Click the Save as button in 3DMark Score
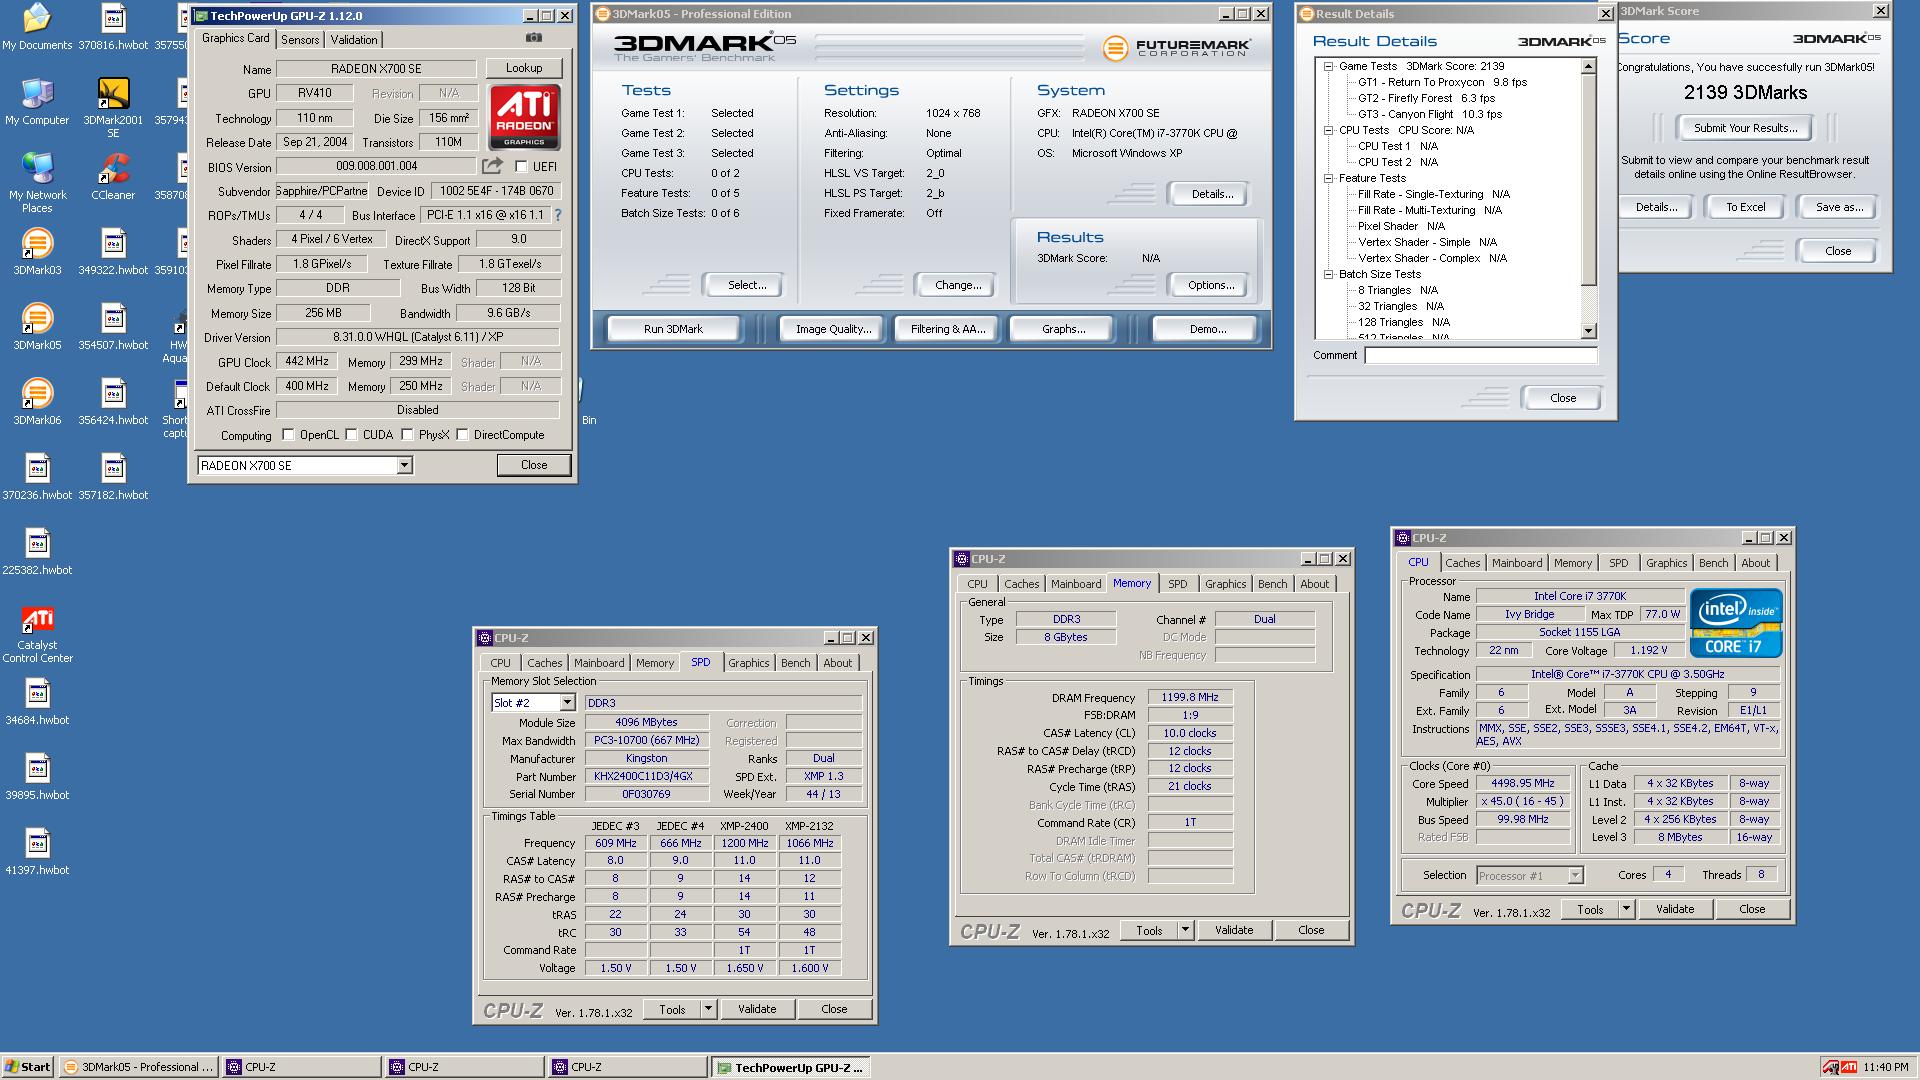 pyautogui.click(x=1839, y=207)
